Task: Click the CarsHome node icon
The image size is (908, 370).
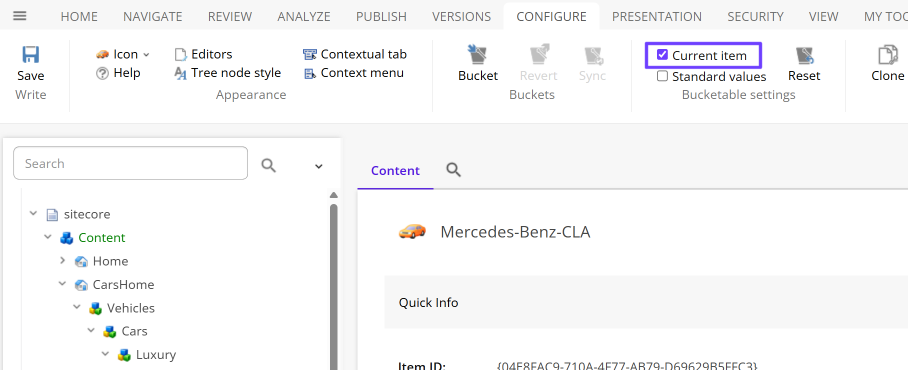Action: click(81, 285)
